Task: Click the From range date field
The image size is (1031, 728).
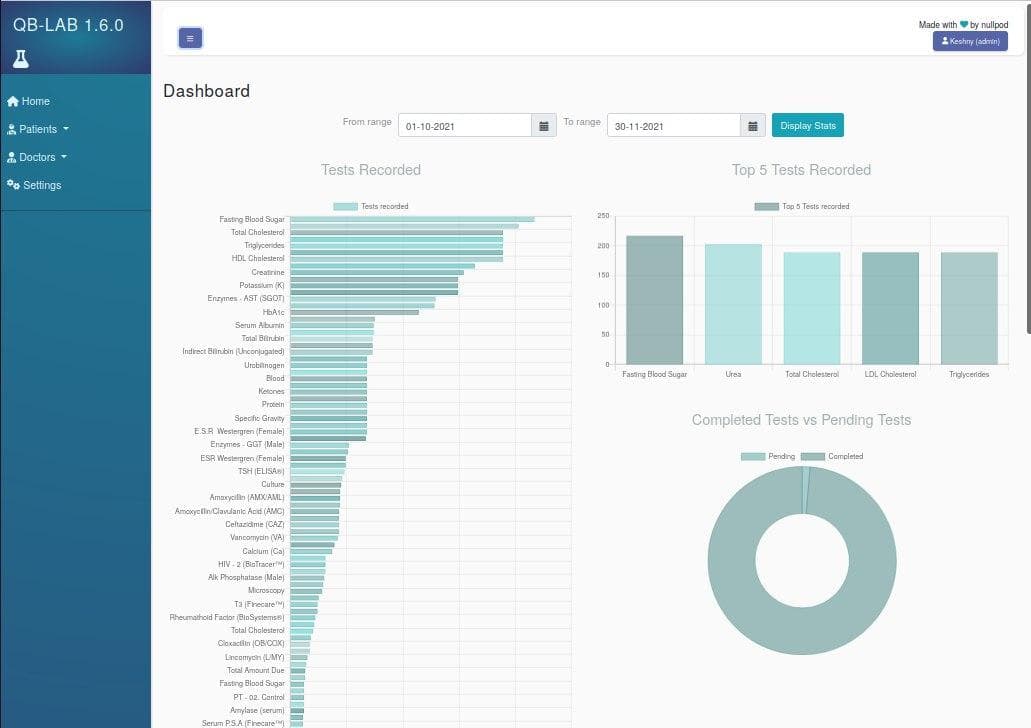Action: (465, 126)
